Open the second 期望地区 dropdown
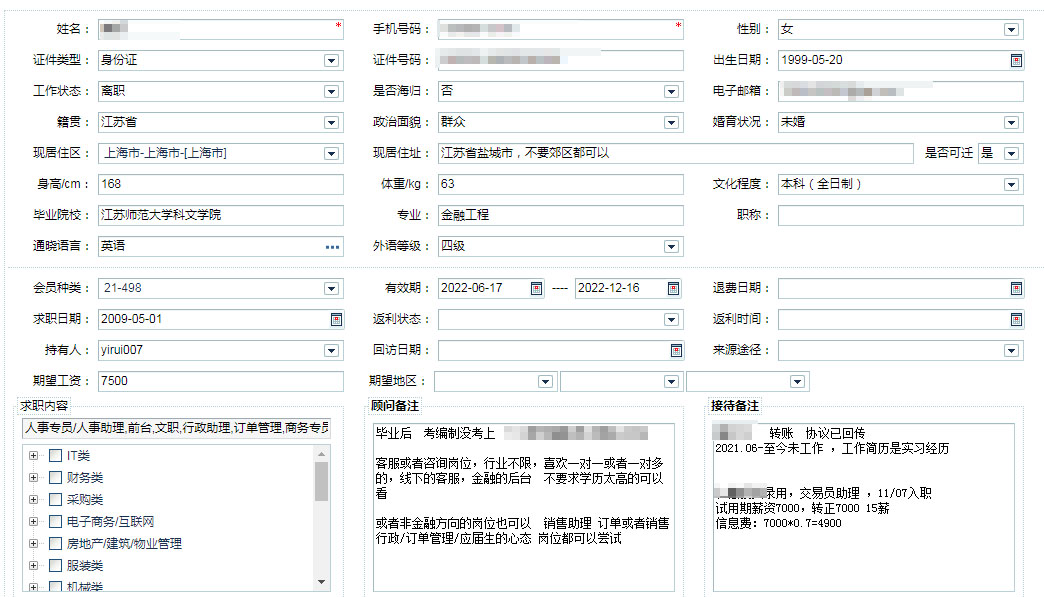 671,381
